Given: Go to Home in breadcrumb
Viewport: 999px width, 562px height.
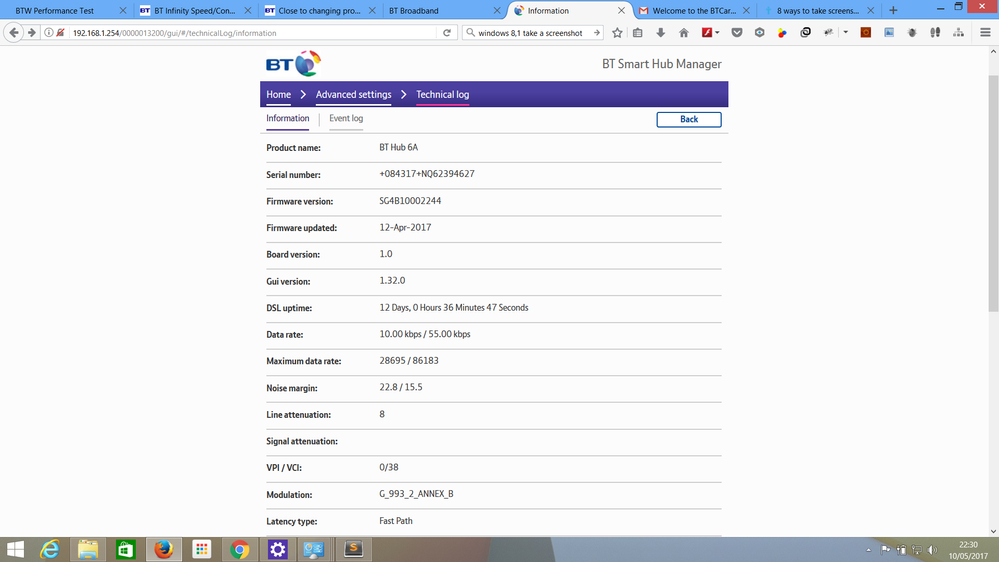Looking at the screenshot, I should coord(278,94).
